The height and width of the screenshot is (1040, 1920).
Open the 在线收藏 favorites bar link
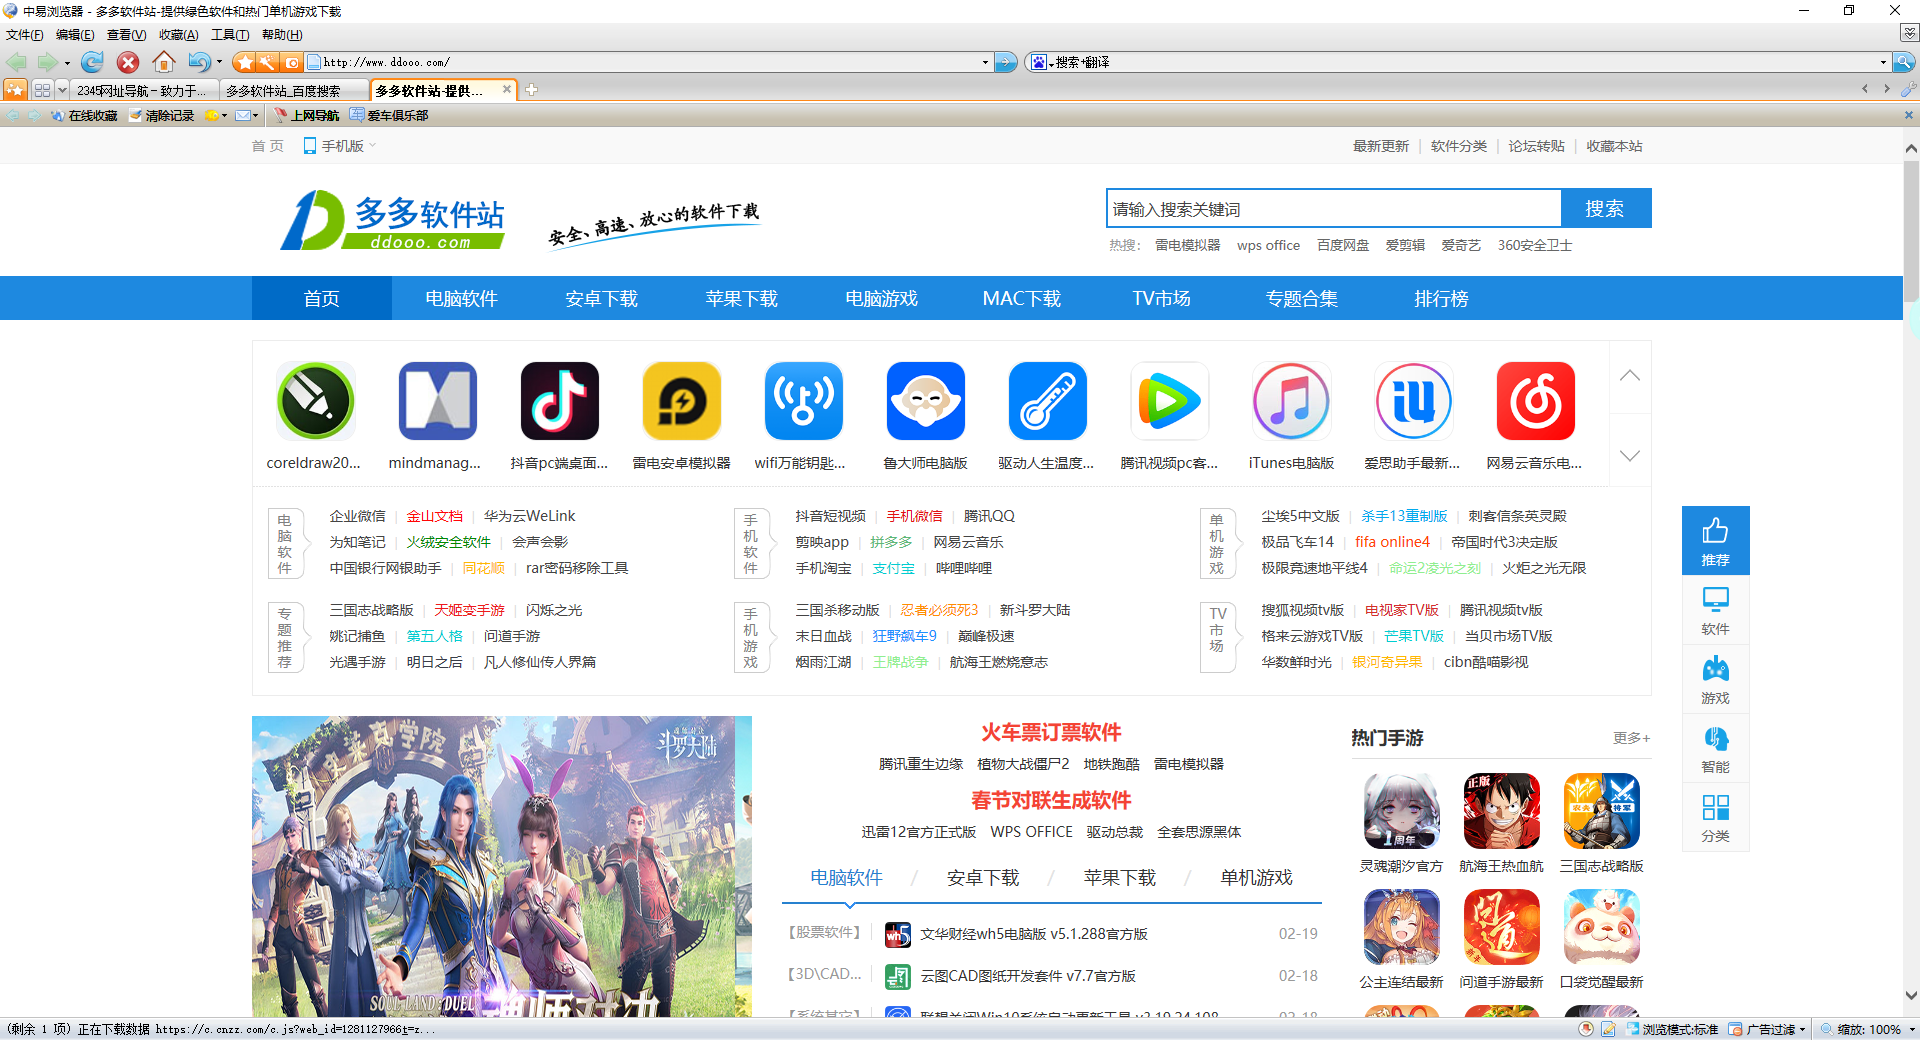(84, 116)
